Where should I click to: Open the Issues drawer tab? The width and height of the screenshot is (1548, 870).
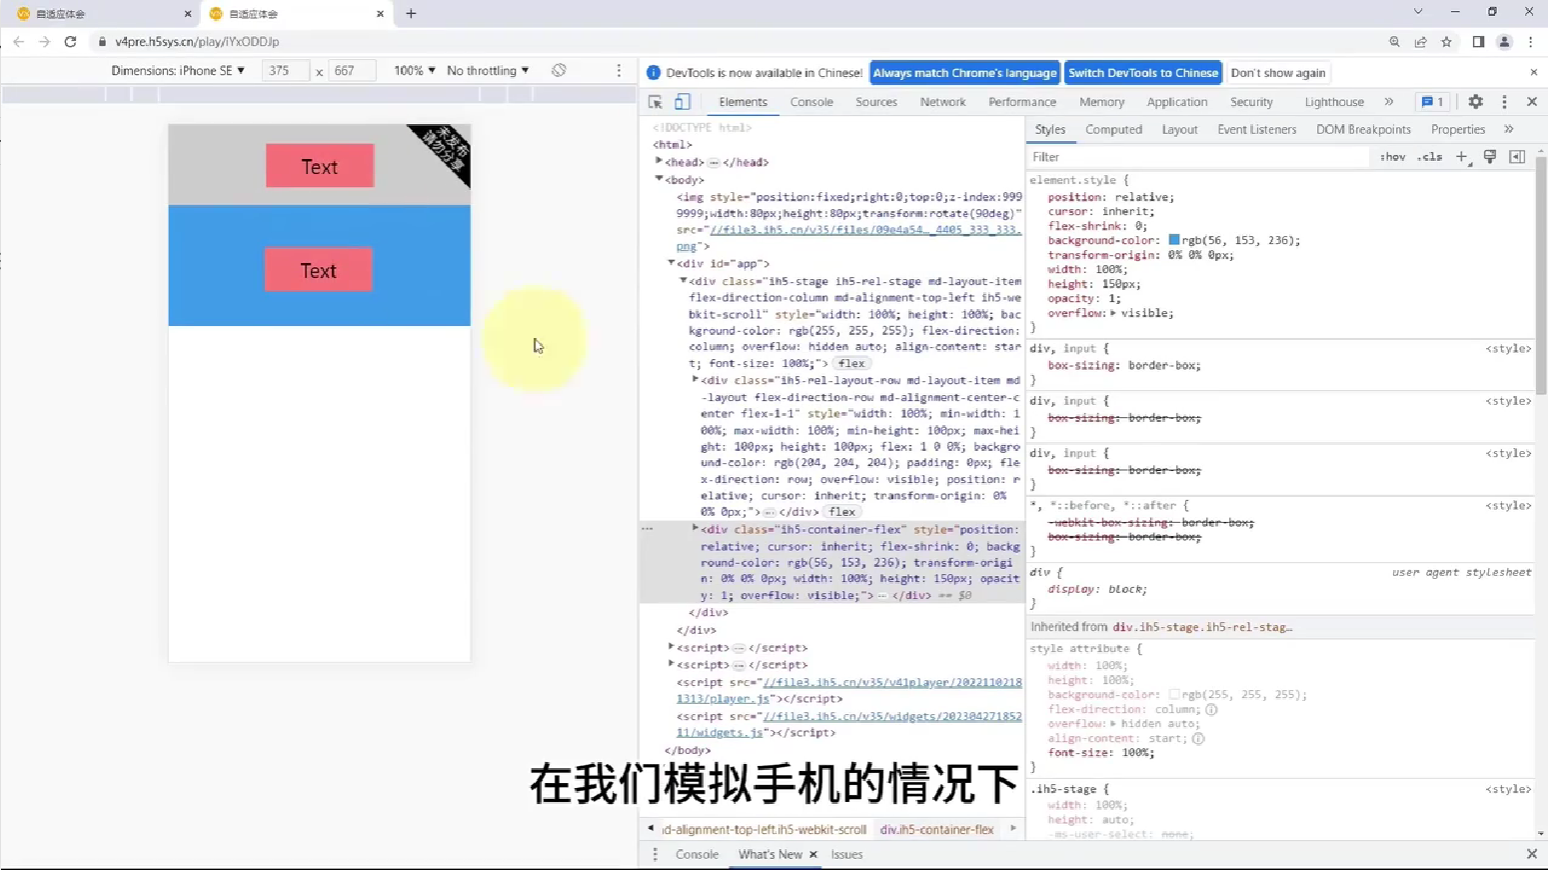pos(846,854)
